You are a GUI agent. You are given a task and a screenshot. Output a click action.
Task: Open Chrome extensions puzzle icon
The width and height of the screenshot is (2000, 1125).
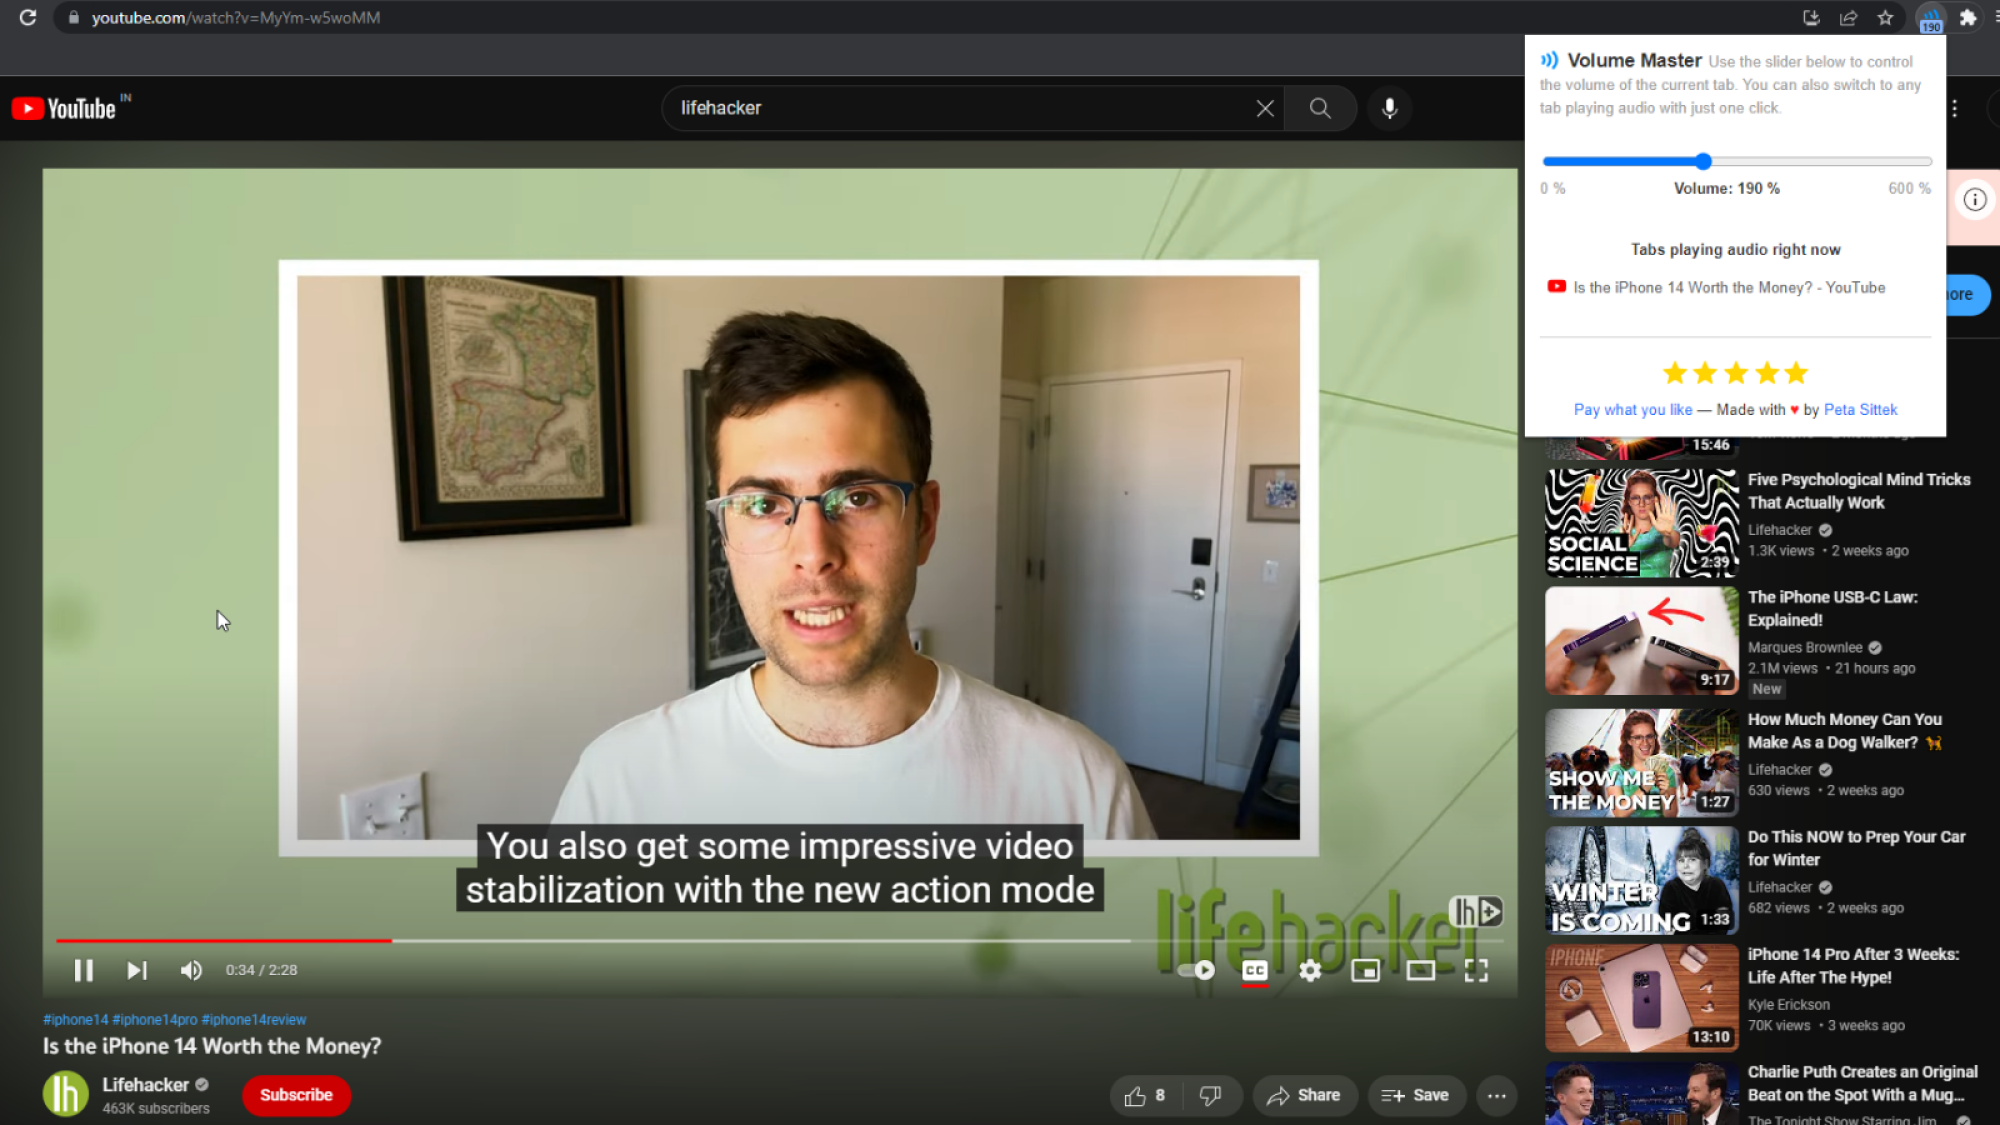[1967, 17]
